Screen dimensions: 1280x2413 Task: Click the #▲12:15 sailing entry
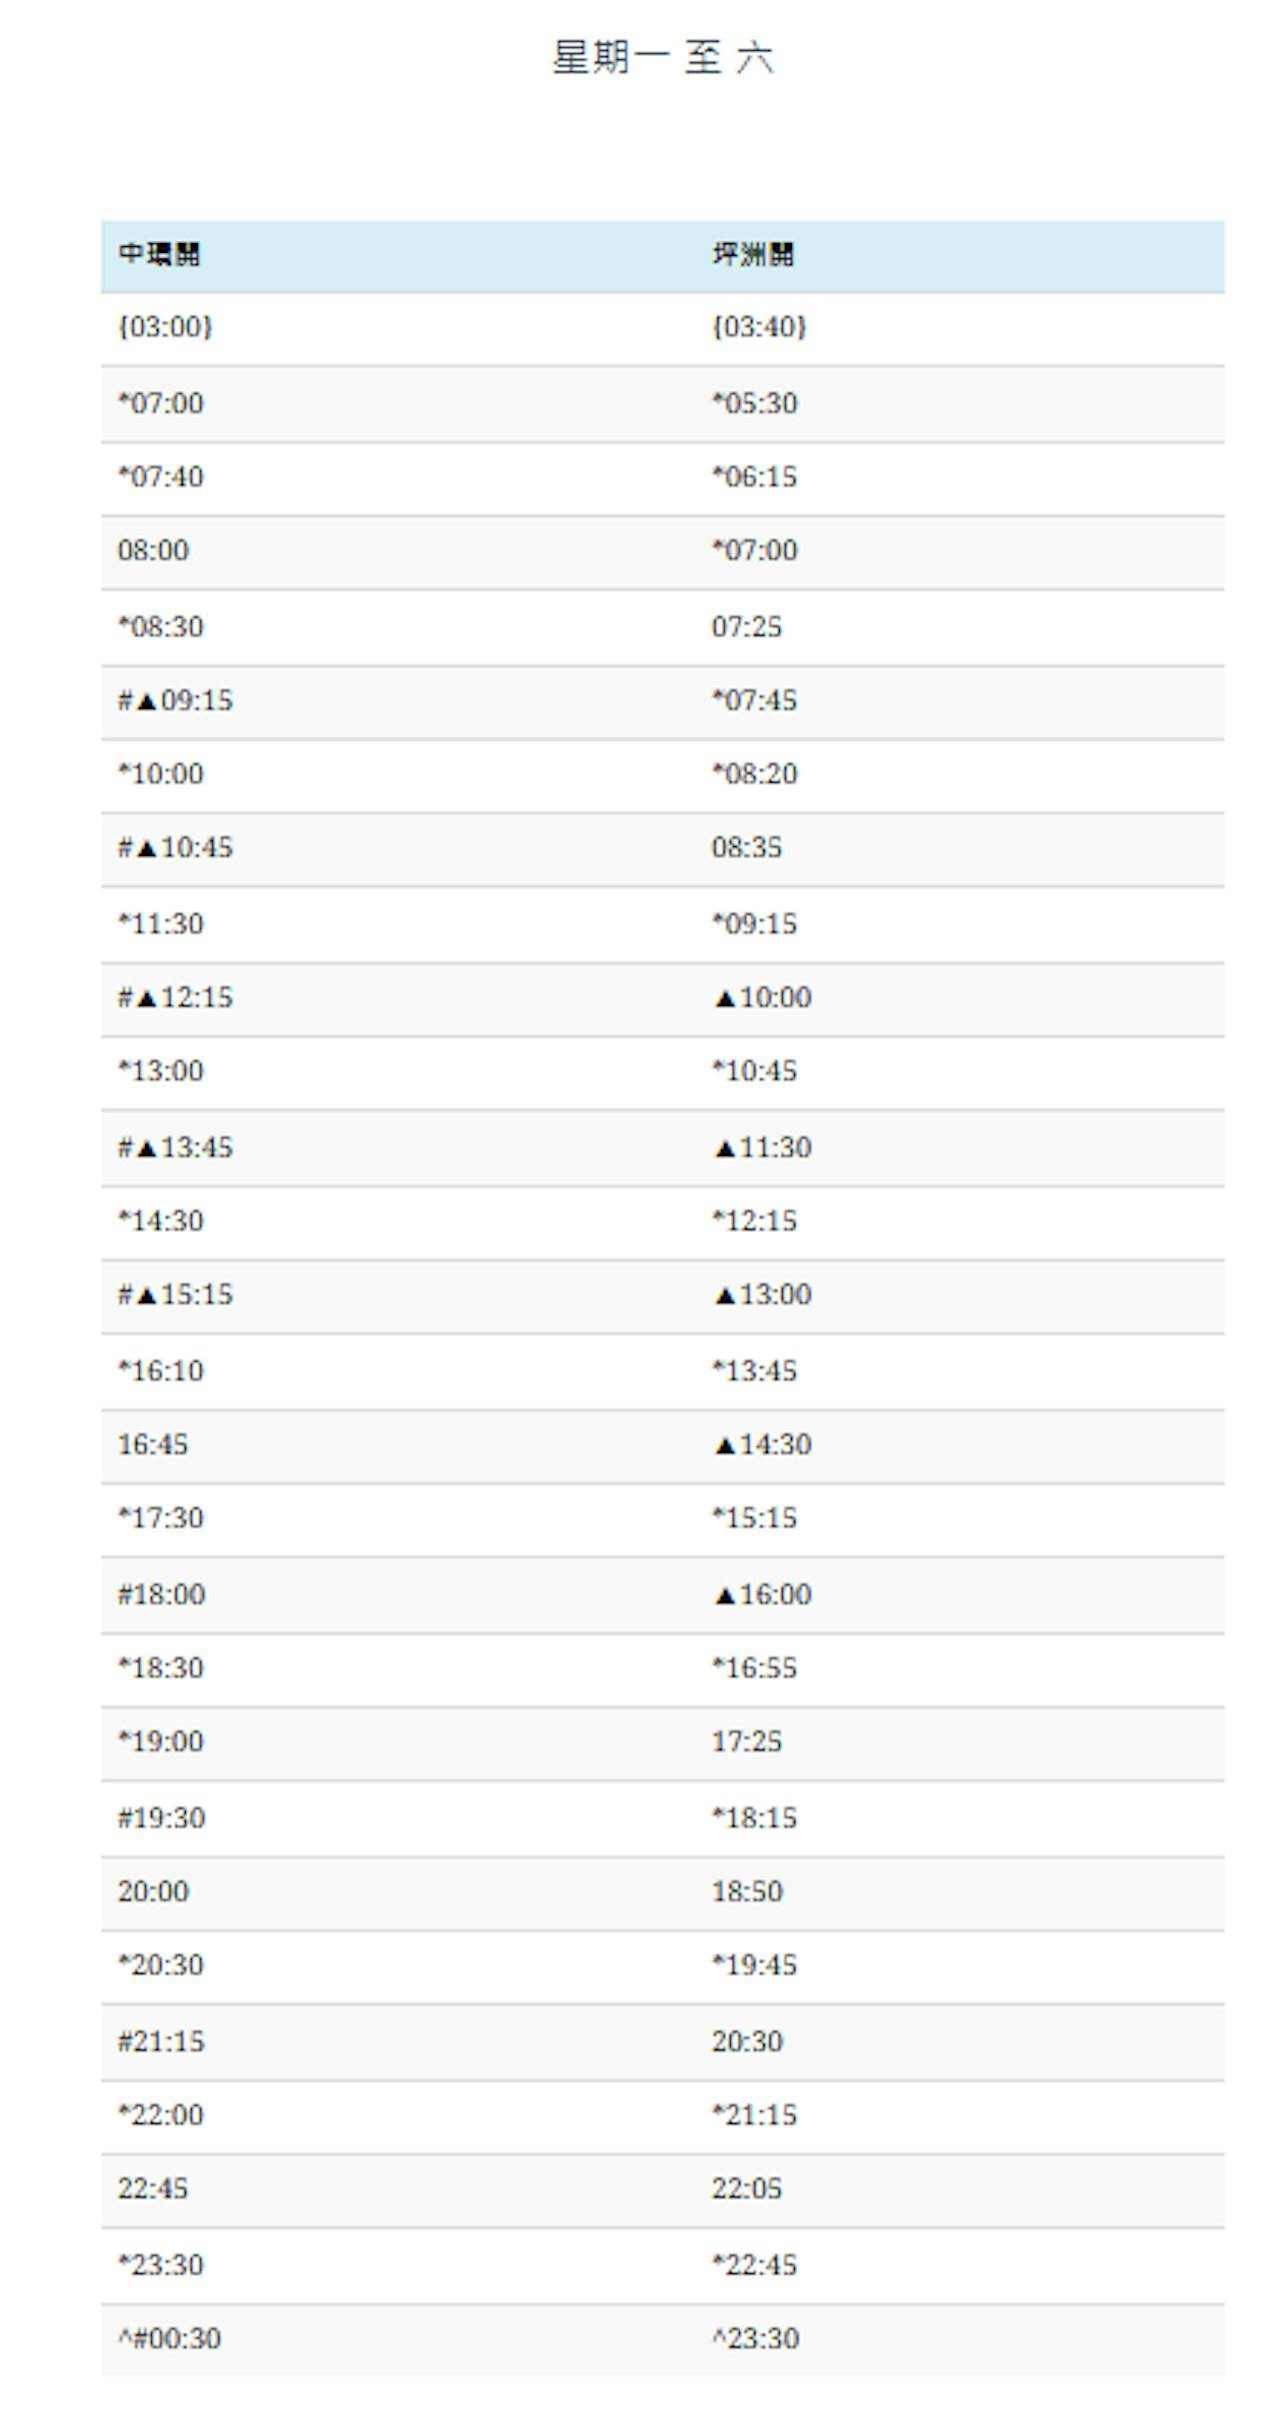175,997
